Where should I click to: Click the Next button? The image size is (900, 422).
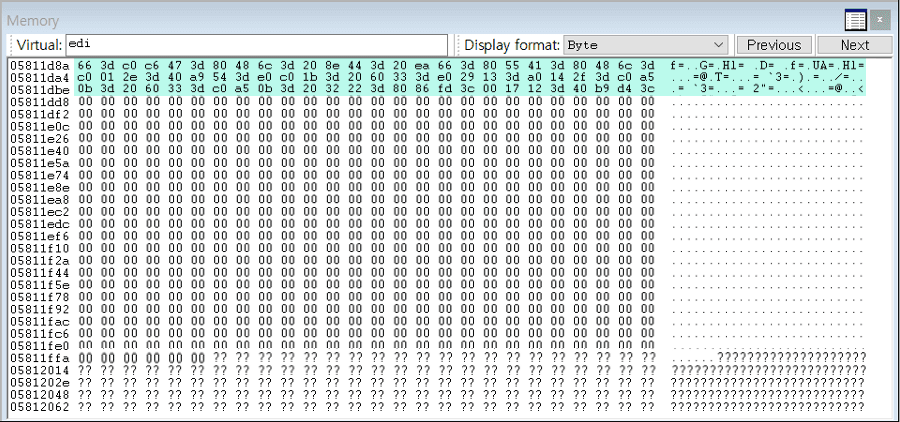(x=855, y=45)
